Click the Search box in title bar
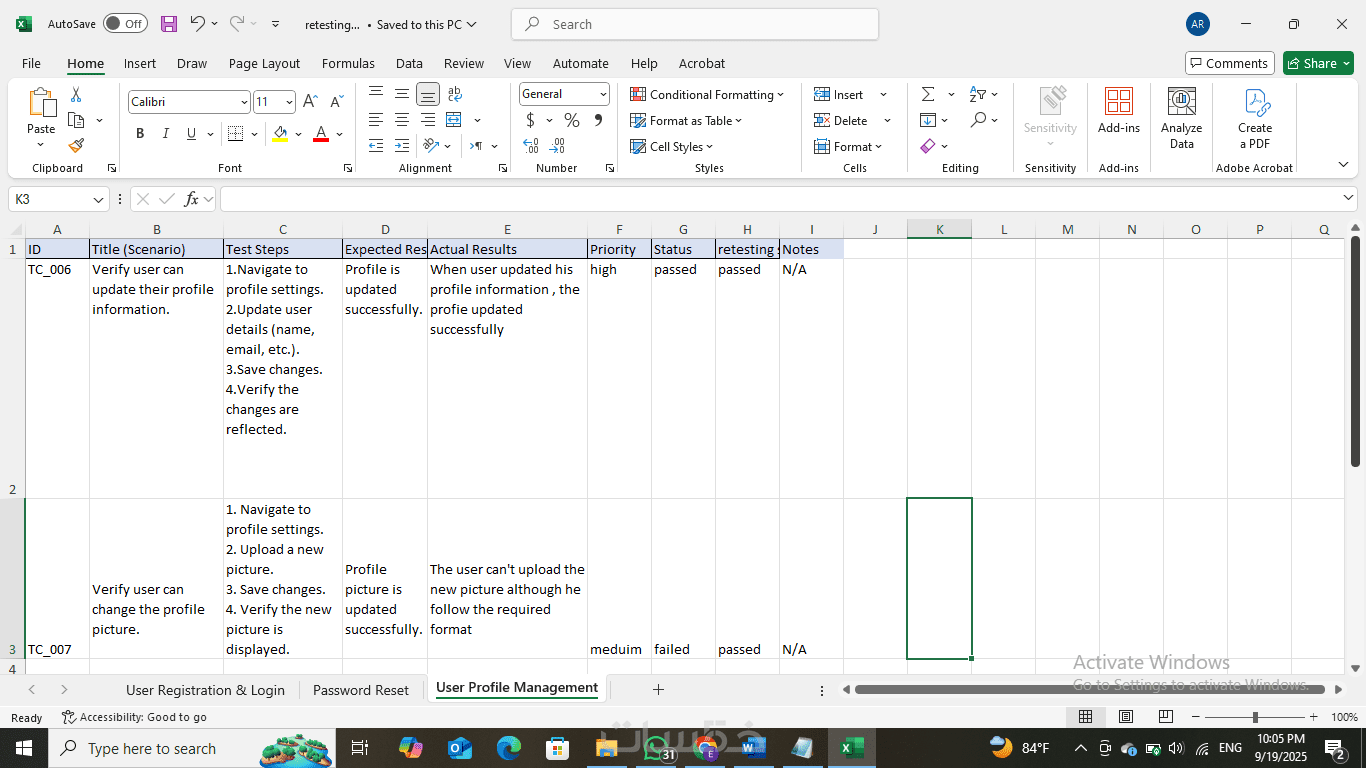 695,24
